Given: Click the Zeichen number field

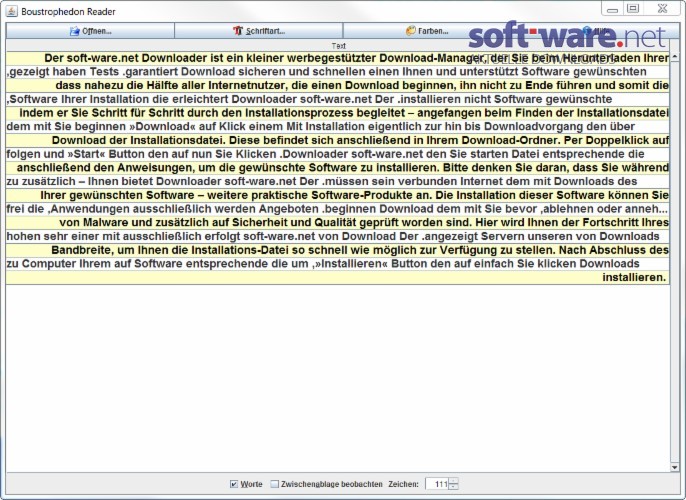Looking at the screenshot, I should coord(437,484).
